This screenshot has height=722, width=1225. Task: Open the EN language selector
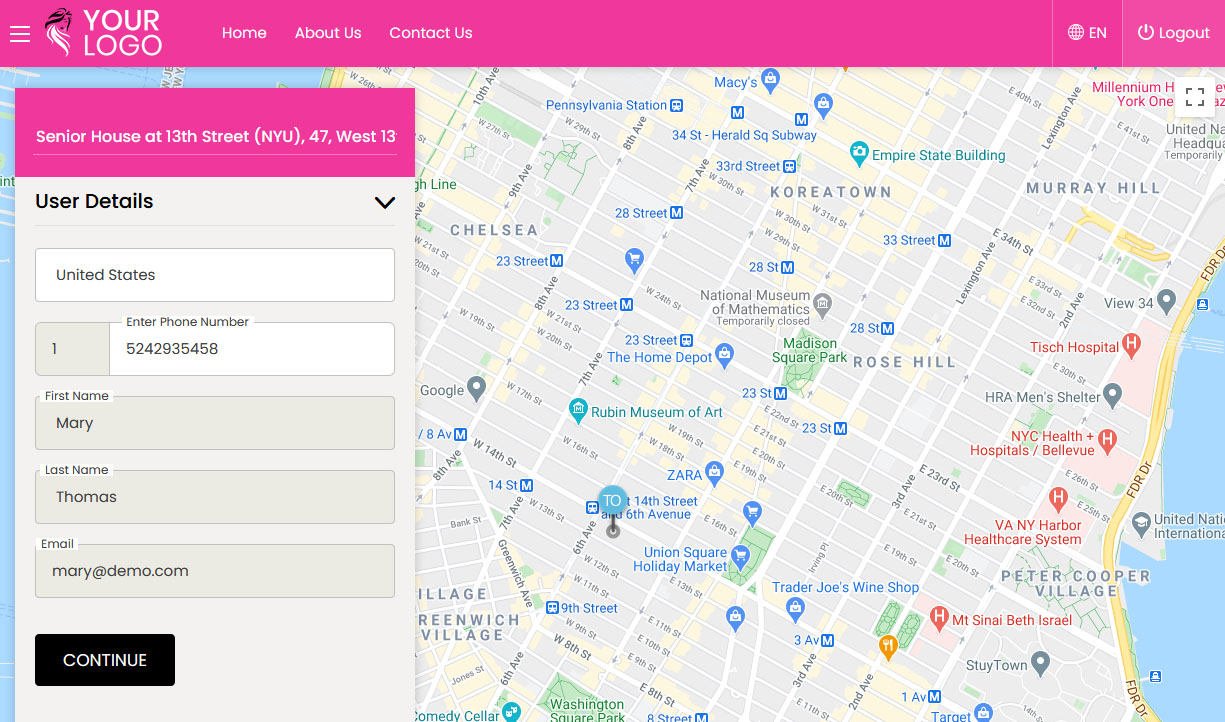[x=1087, y=33]
